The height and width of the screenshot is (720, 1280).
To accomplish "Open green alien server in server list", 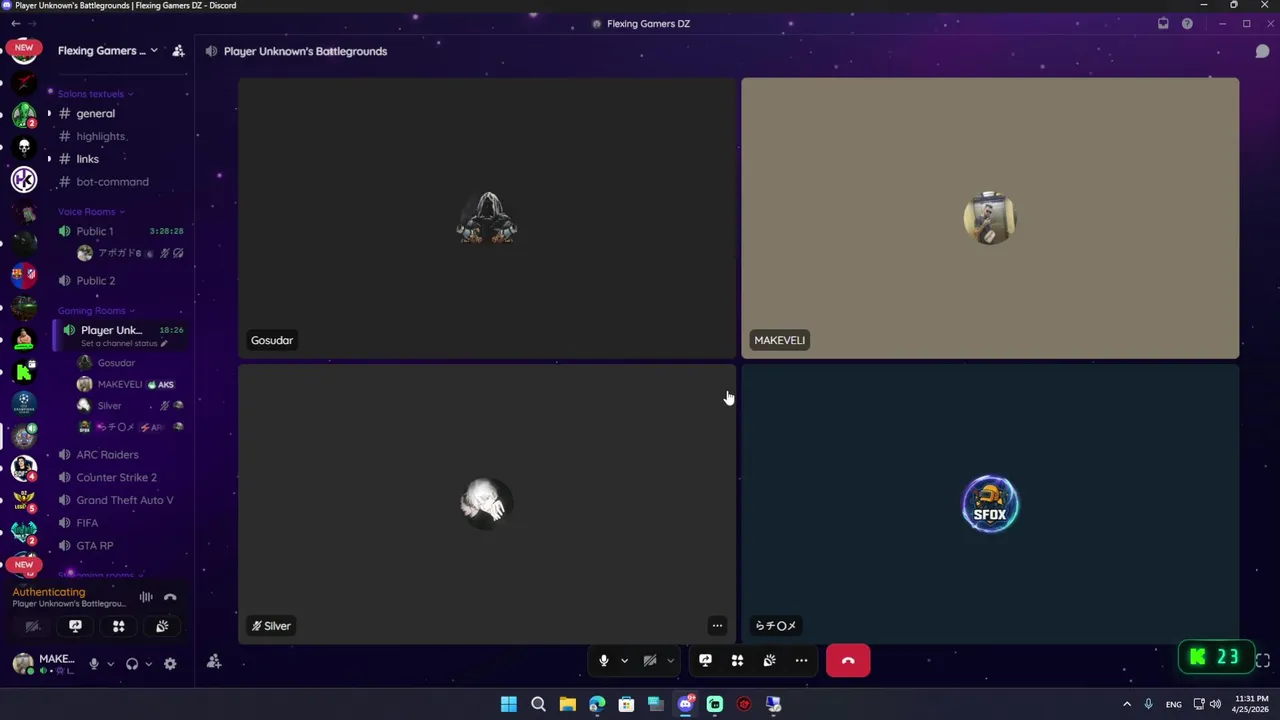I will coord(24,115).
